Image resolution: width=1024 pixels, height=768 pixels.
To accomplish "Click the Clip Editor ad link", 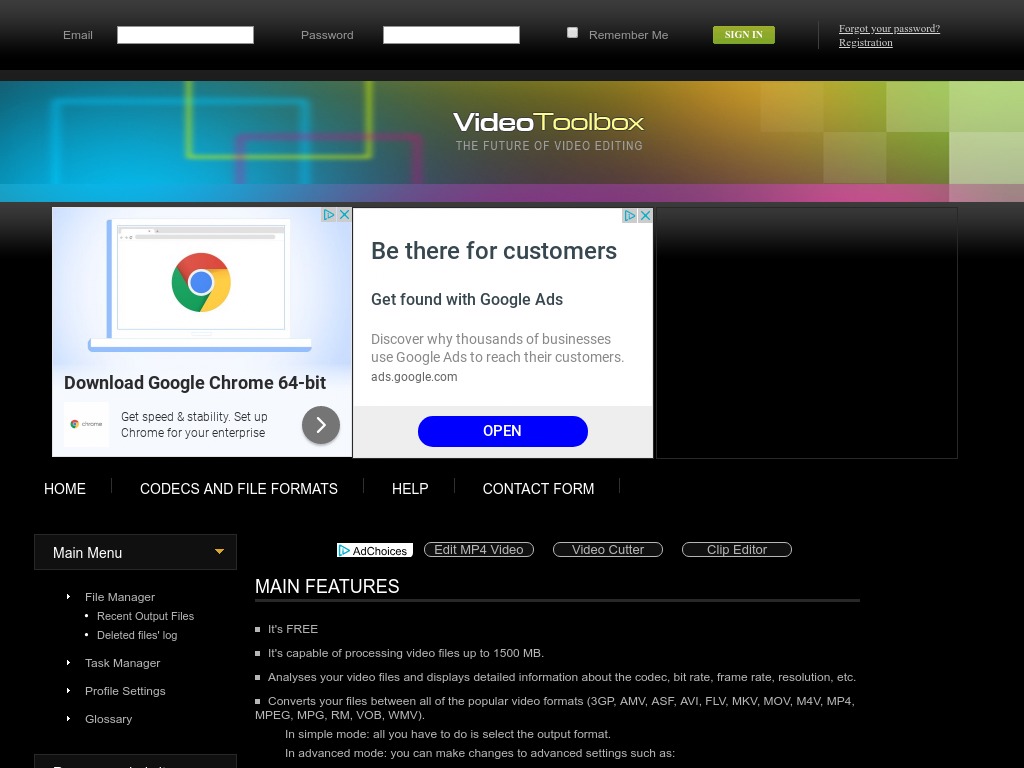I will (737, 550).
